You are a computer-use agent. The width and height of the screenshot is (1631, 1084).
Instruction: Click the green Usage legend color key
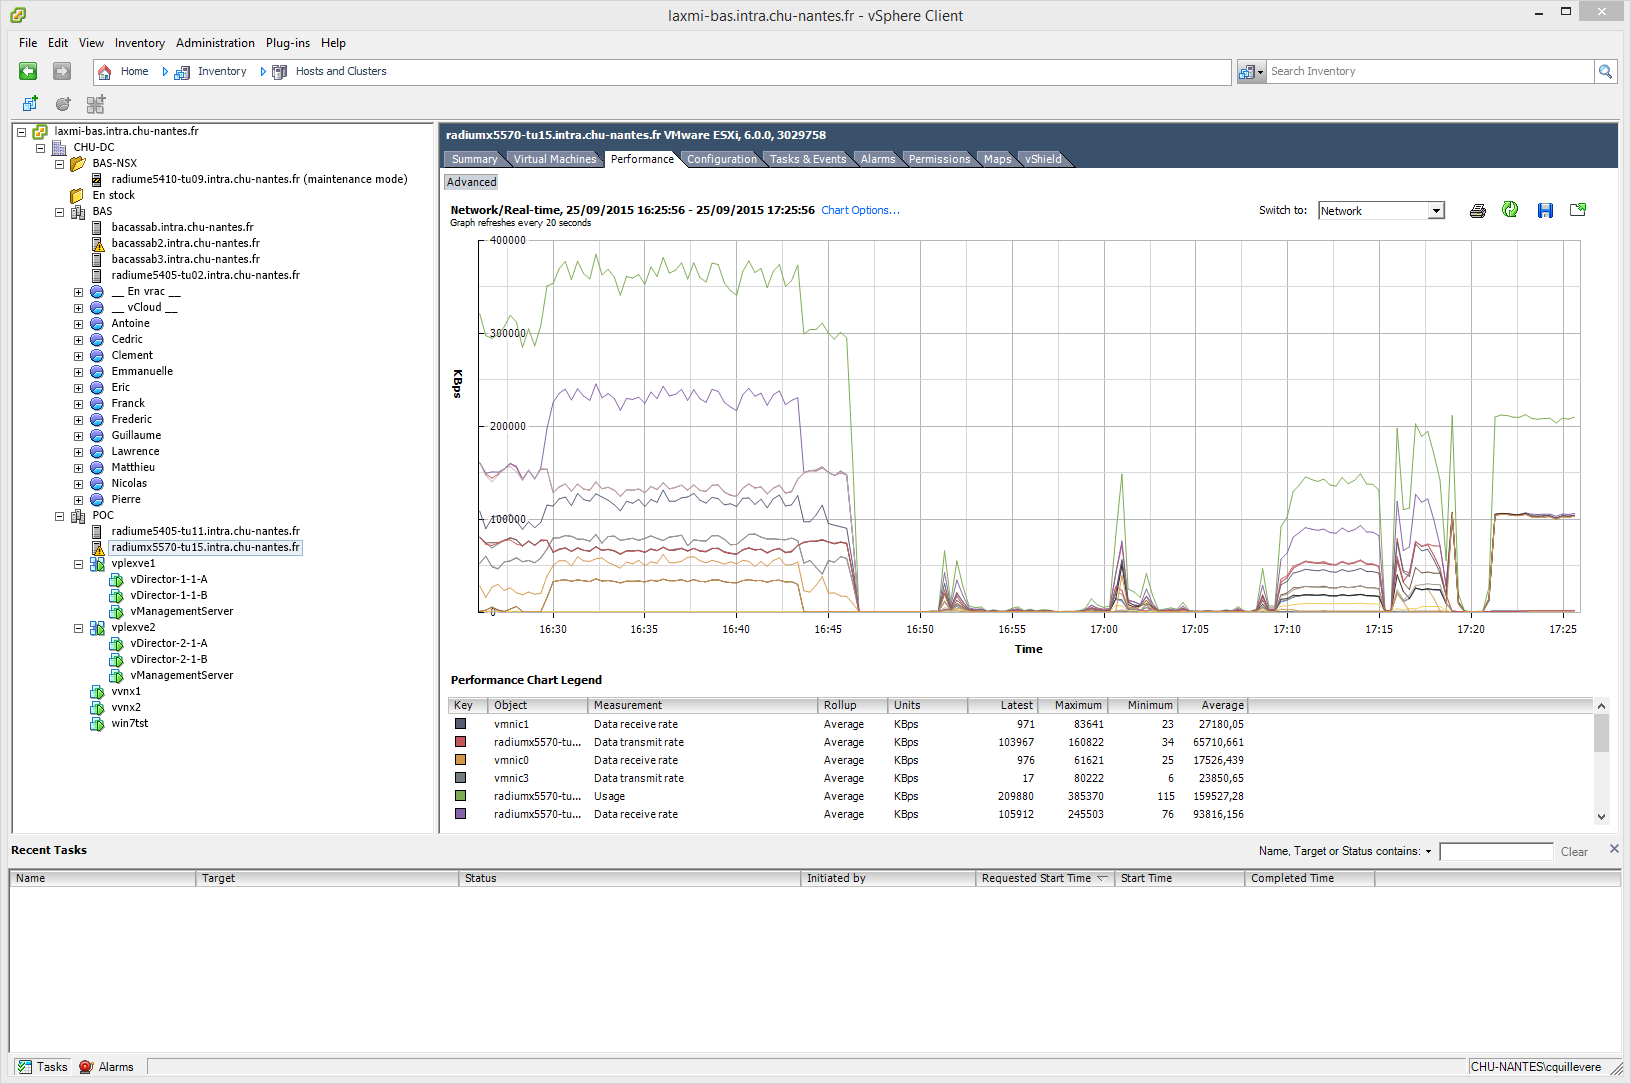[x=461, y=796]
